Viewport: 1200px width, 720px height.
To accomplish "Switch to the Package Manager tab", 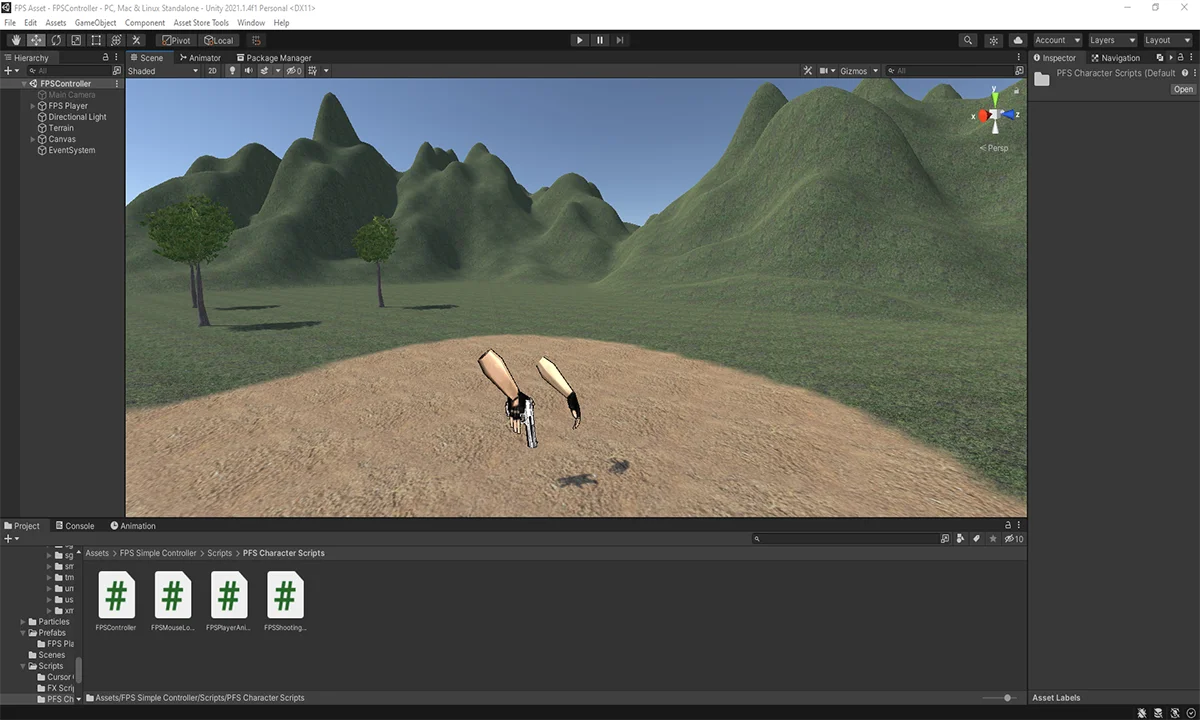I will (274, 58).
